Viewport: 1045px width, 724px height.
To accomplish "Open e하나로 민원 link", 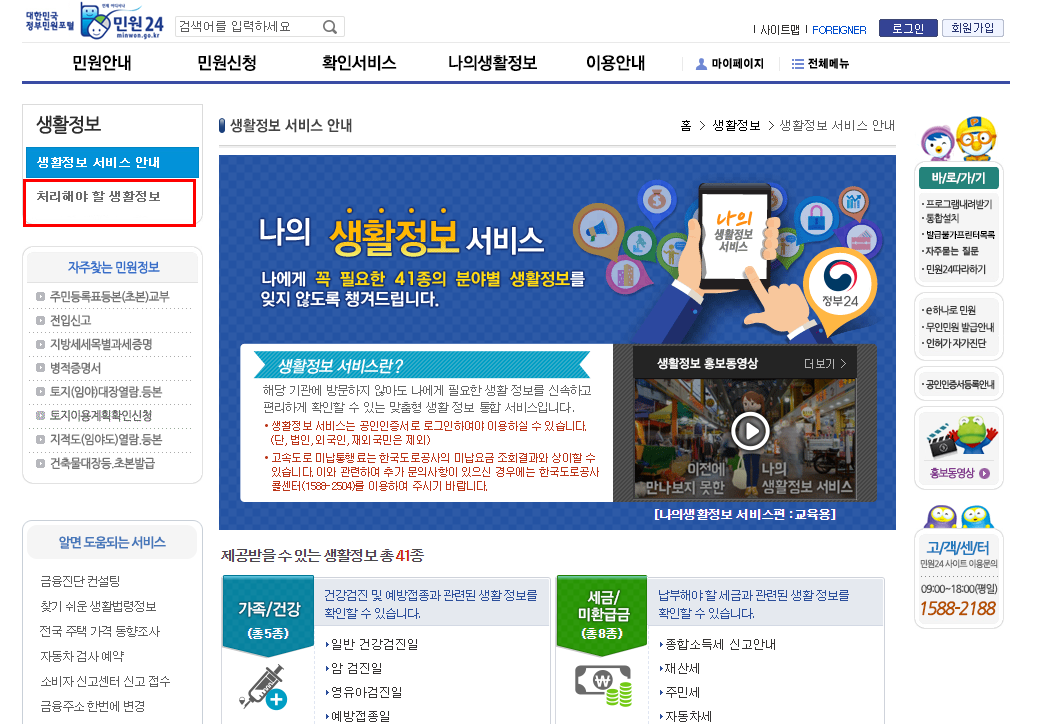I will tap(950, 311).
